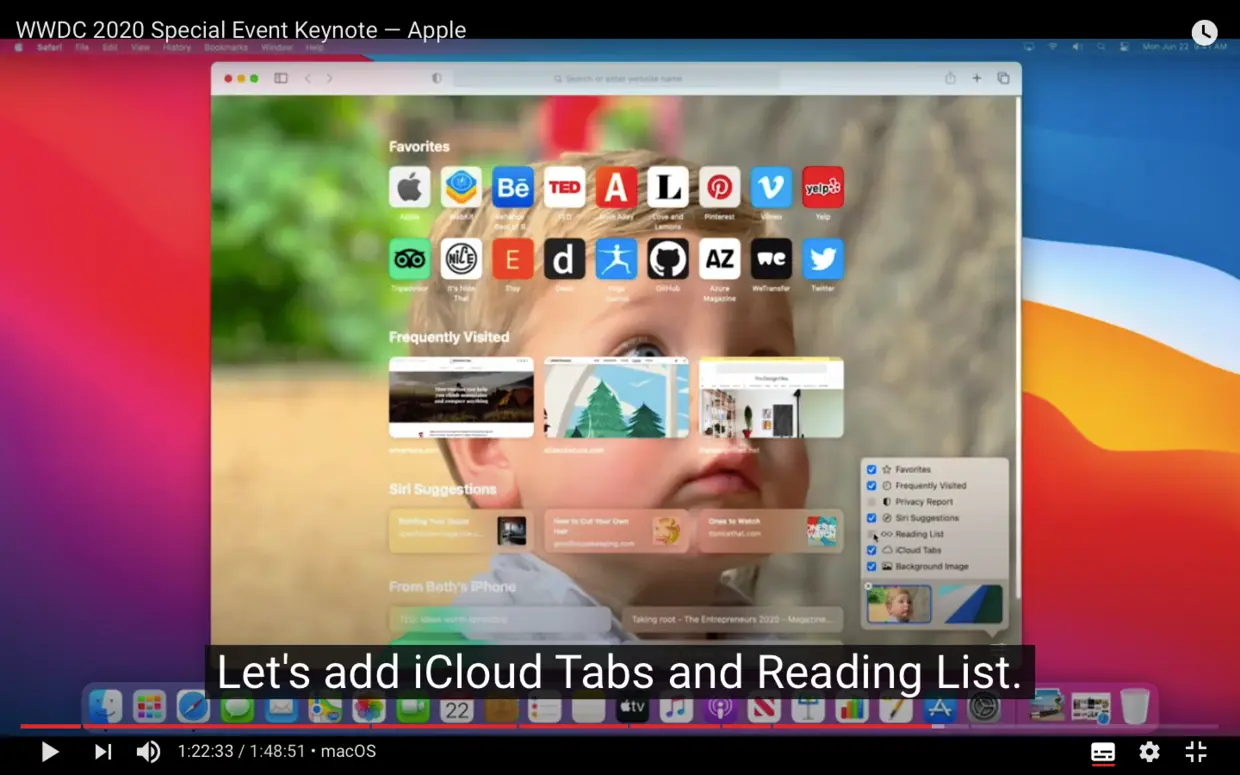
Task: Open the third Frequently Visited thumbnail
Action: point(771,397)
